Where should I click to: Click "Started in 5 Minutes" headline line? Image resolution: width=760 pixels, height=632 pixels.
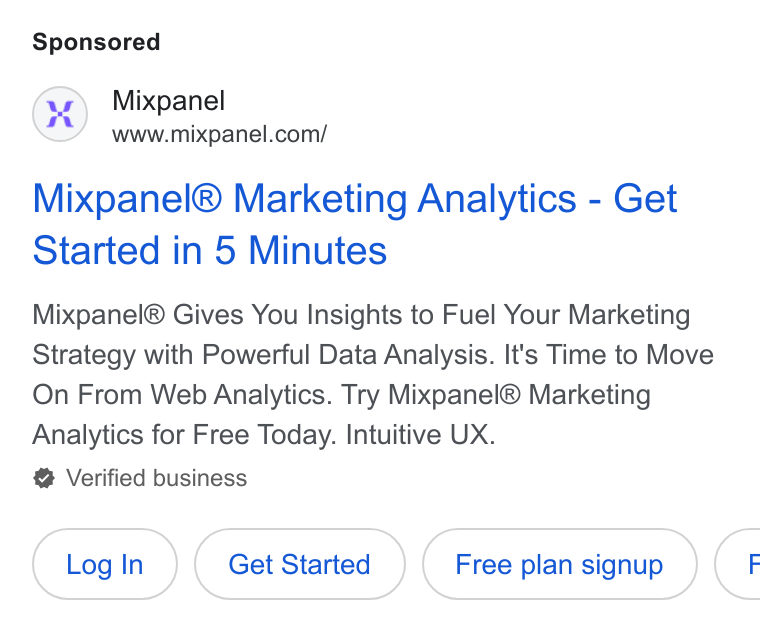[x=210, y=251]
